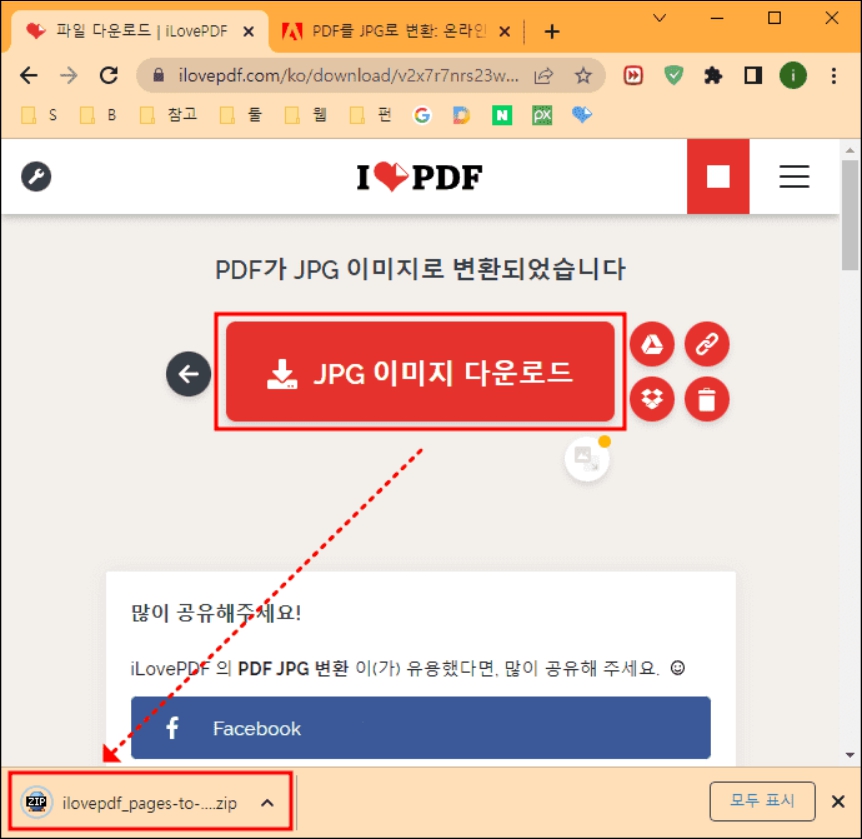Toggle the browser side panel
The width and height of the screenshot is (862, 839).
pyautogui.click(x=753, y=75)
